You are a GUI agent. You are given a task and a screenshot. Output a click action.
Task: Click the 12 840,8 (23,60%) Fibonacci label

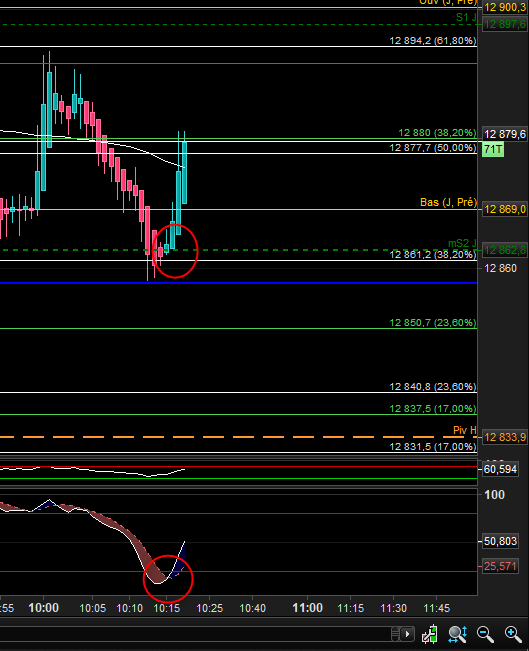pyautogui.click(x=433, y=387)
